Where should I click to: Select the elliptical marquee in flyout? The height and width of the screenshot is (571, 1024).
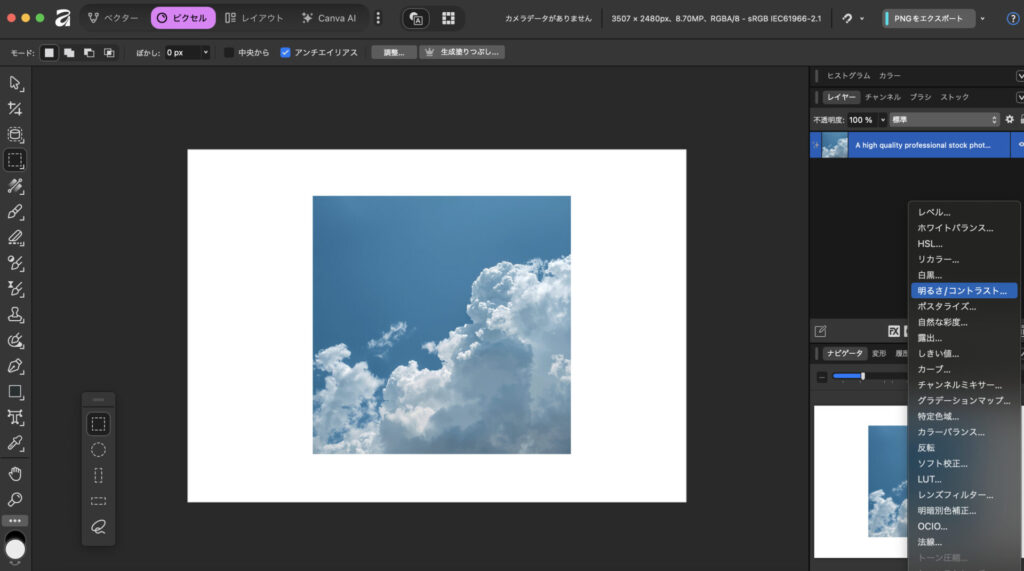pyautogui.click(x=98, y=449)
